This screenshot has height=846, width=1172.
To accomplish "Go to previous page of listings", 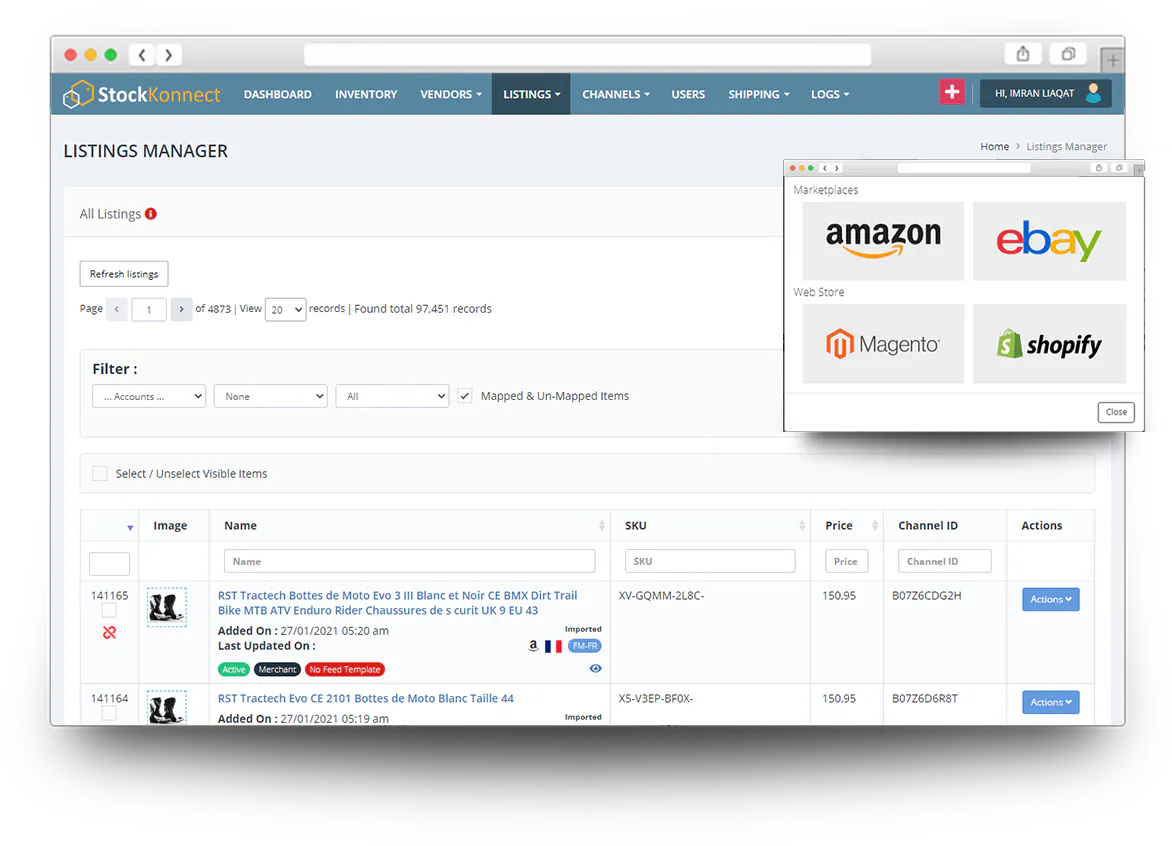I will [x=117, y=309].
